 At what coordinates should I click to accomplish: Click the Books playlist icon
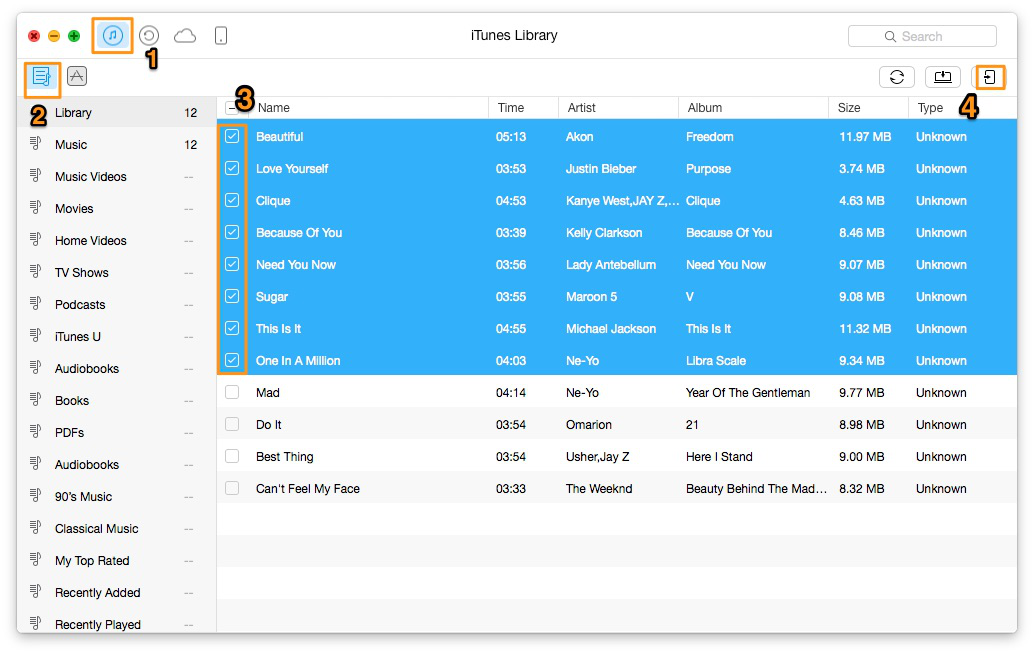36,399
